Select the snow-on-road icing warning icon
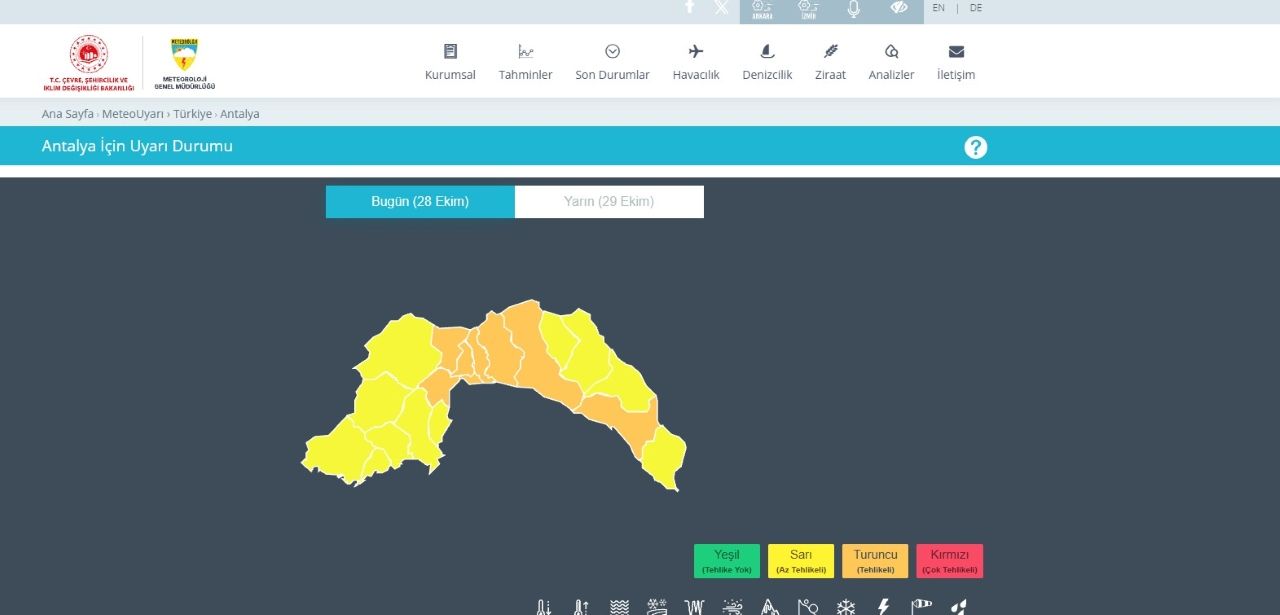The width and height of the screenshot is (1280, 615). [x=657, y=607]
